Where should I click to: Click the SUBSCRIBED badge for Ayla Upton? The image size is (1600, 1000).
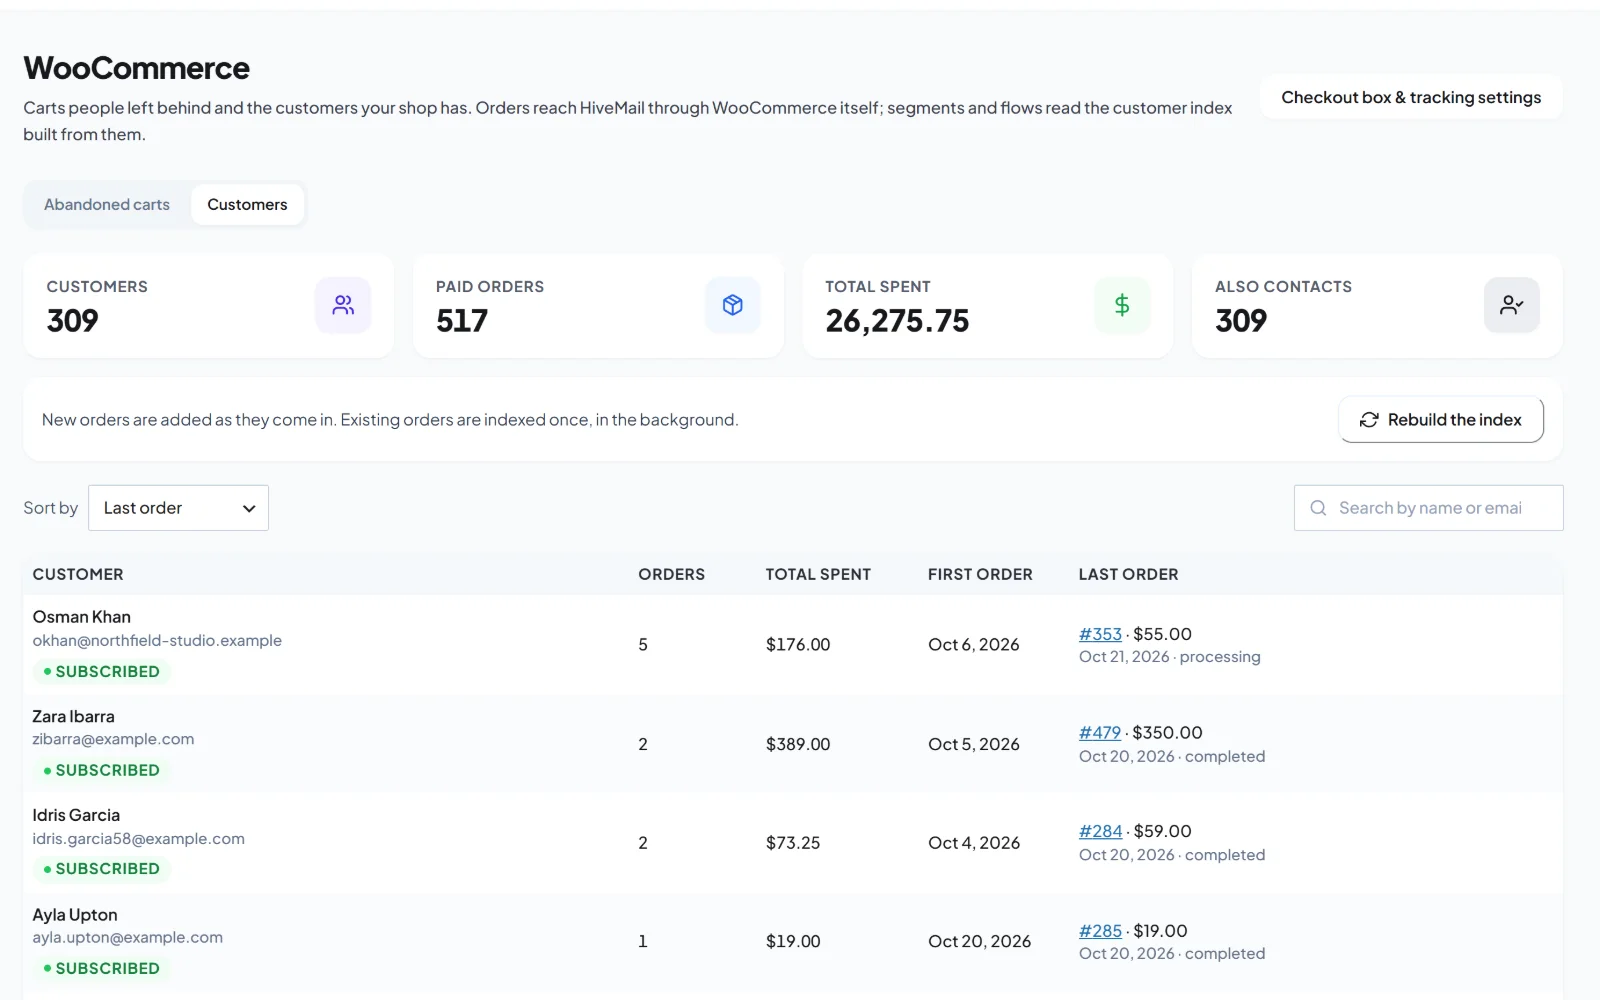tap(102, 969)
